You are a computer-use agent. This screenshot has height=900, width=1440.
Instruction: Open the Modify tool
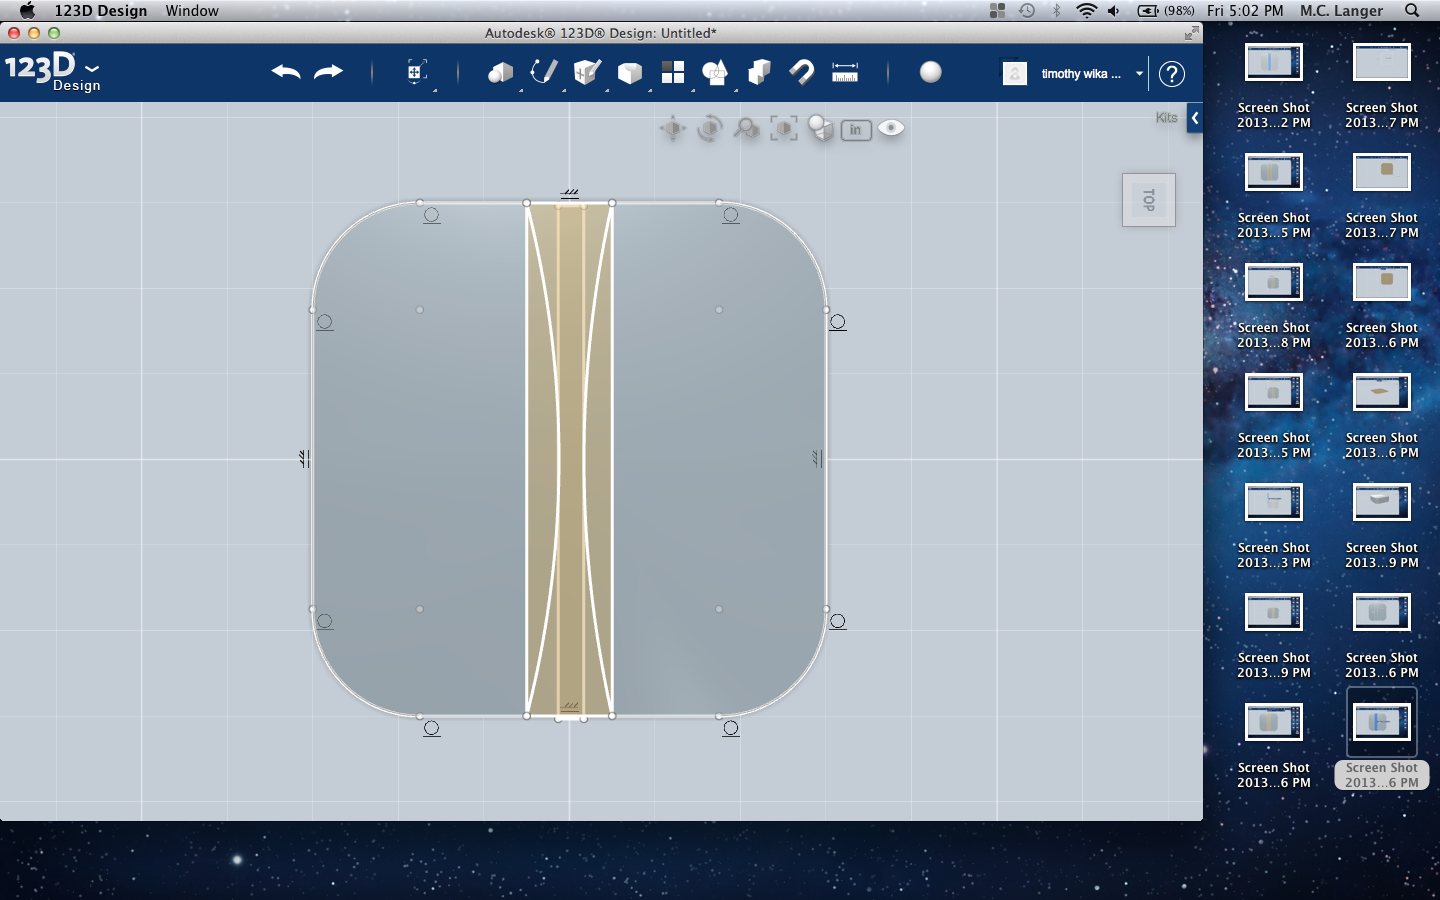point(629,72)
